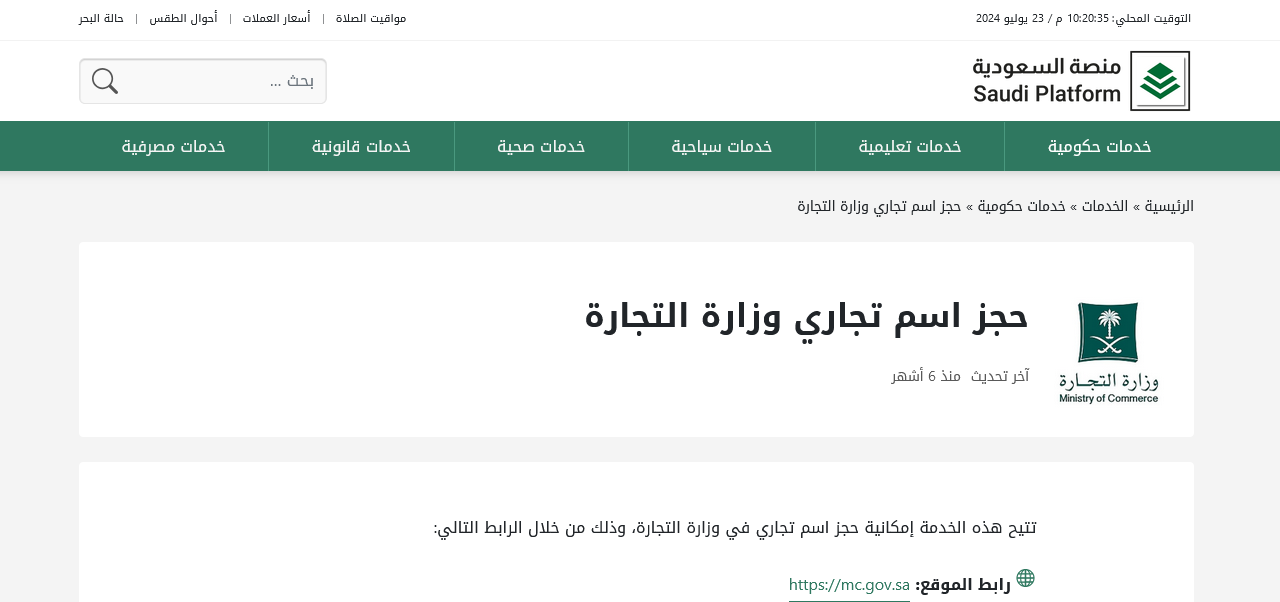This screenshot has width=1280, height=602.
Task: Open حالة البحر sea state link
Action: (102, 18)
